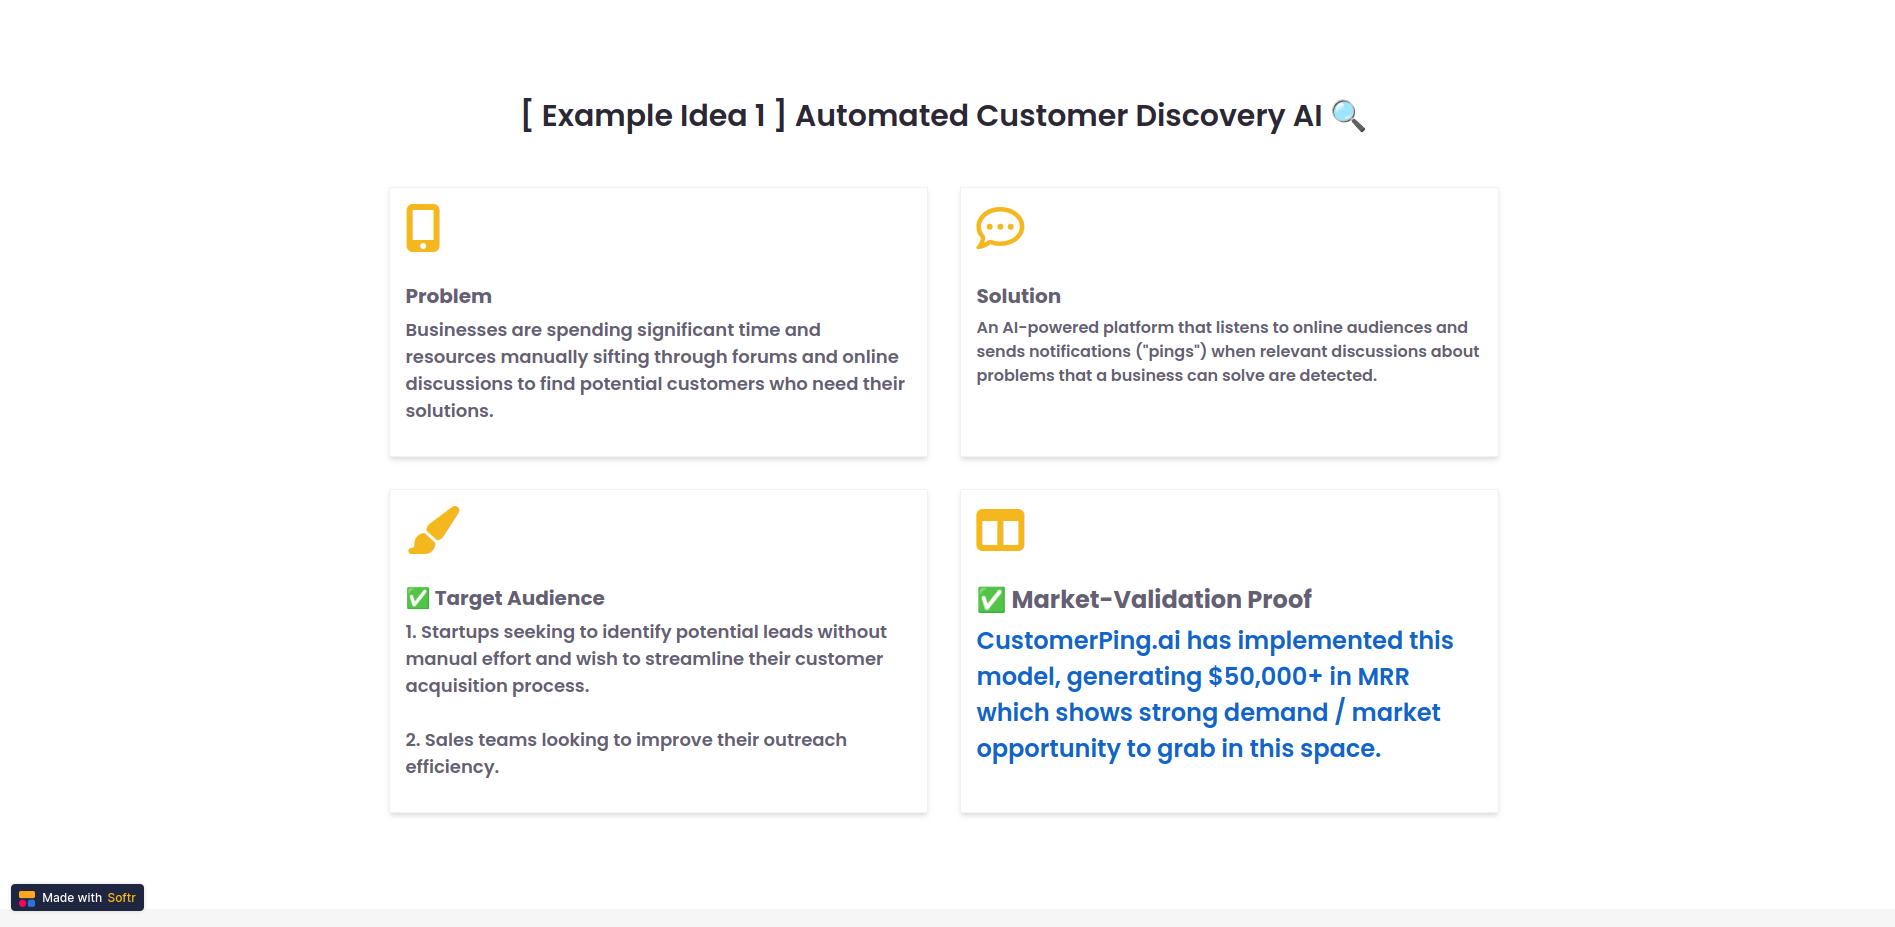Click the green checkmark beside Market-Validation Proof
1895x927 pixels.
[x=991, y=599]
